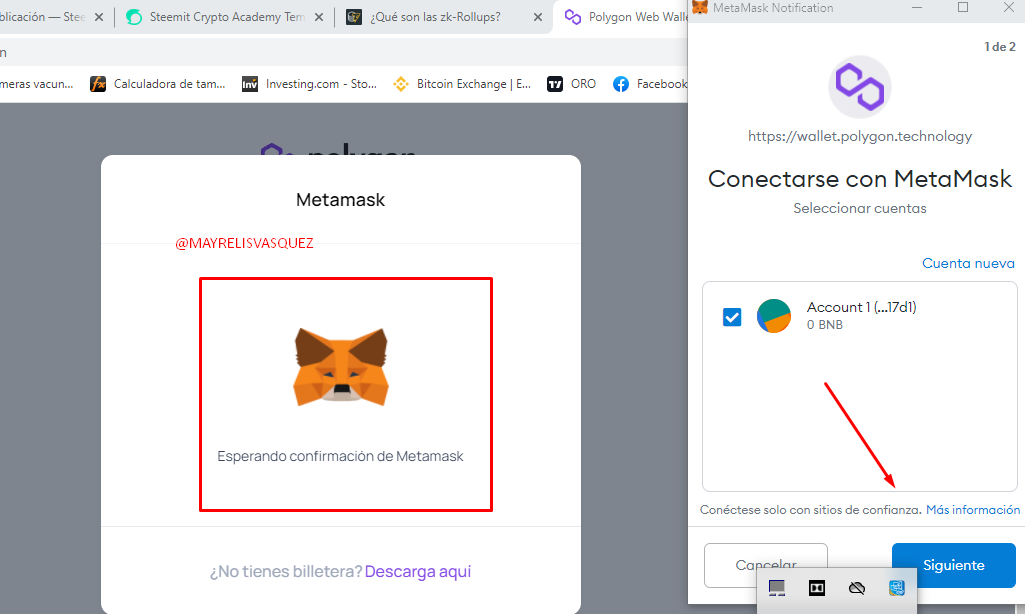
Task: Open the meras vacun... bookmark
Action: (x=37, y=84)
